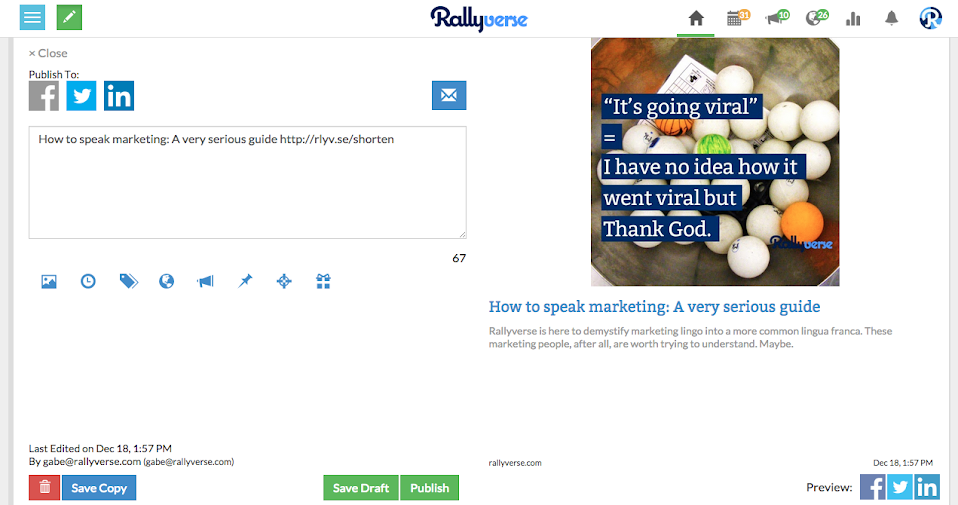Click the Rallyverse logo
The height and width of the screenshot is (505, 958).
click(x=479, y=19)
